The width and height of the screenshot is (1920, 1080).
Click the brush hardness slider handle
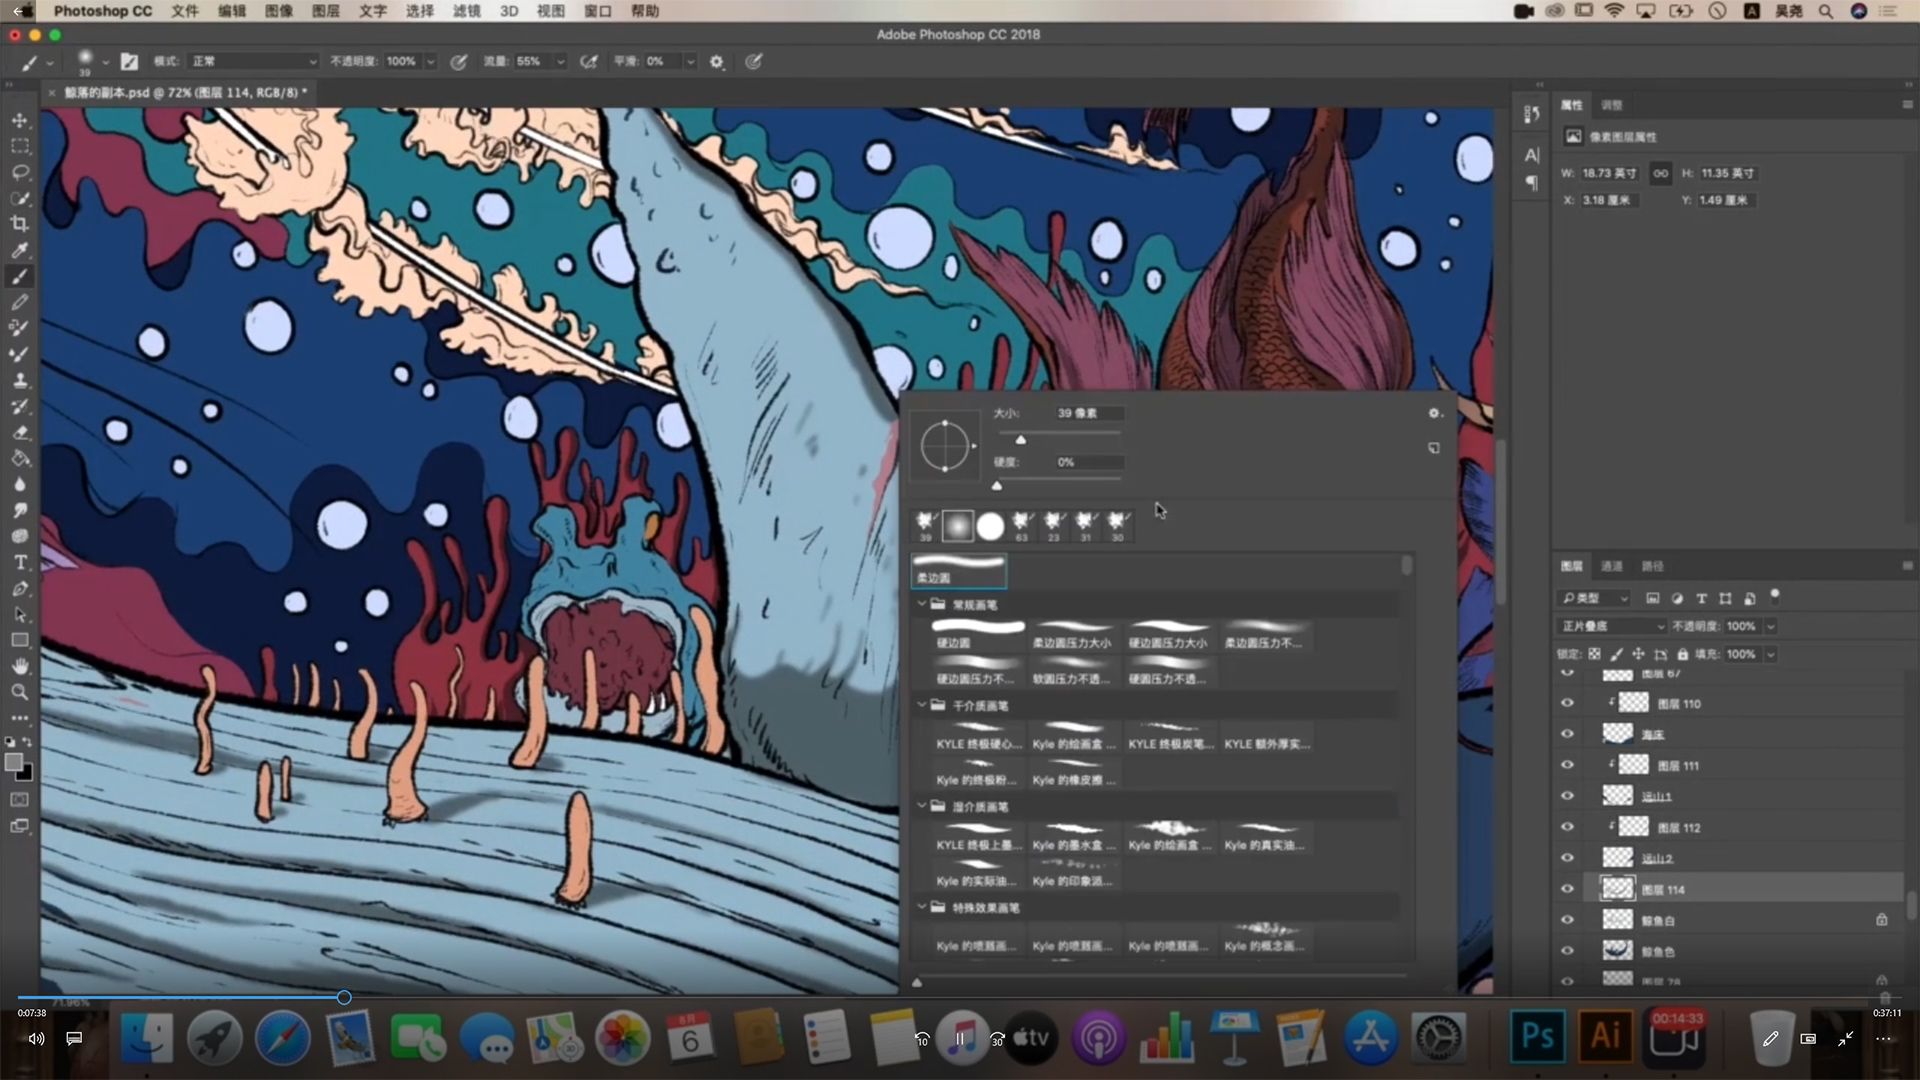997,486
